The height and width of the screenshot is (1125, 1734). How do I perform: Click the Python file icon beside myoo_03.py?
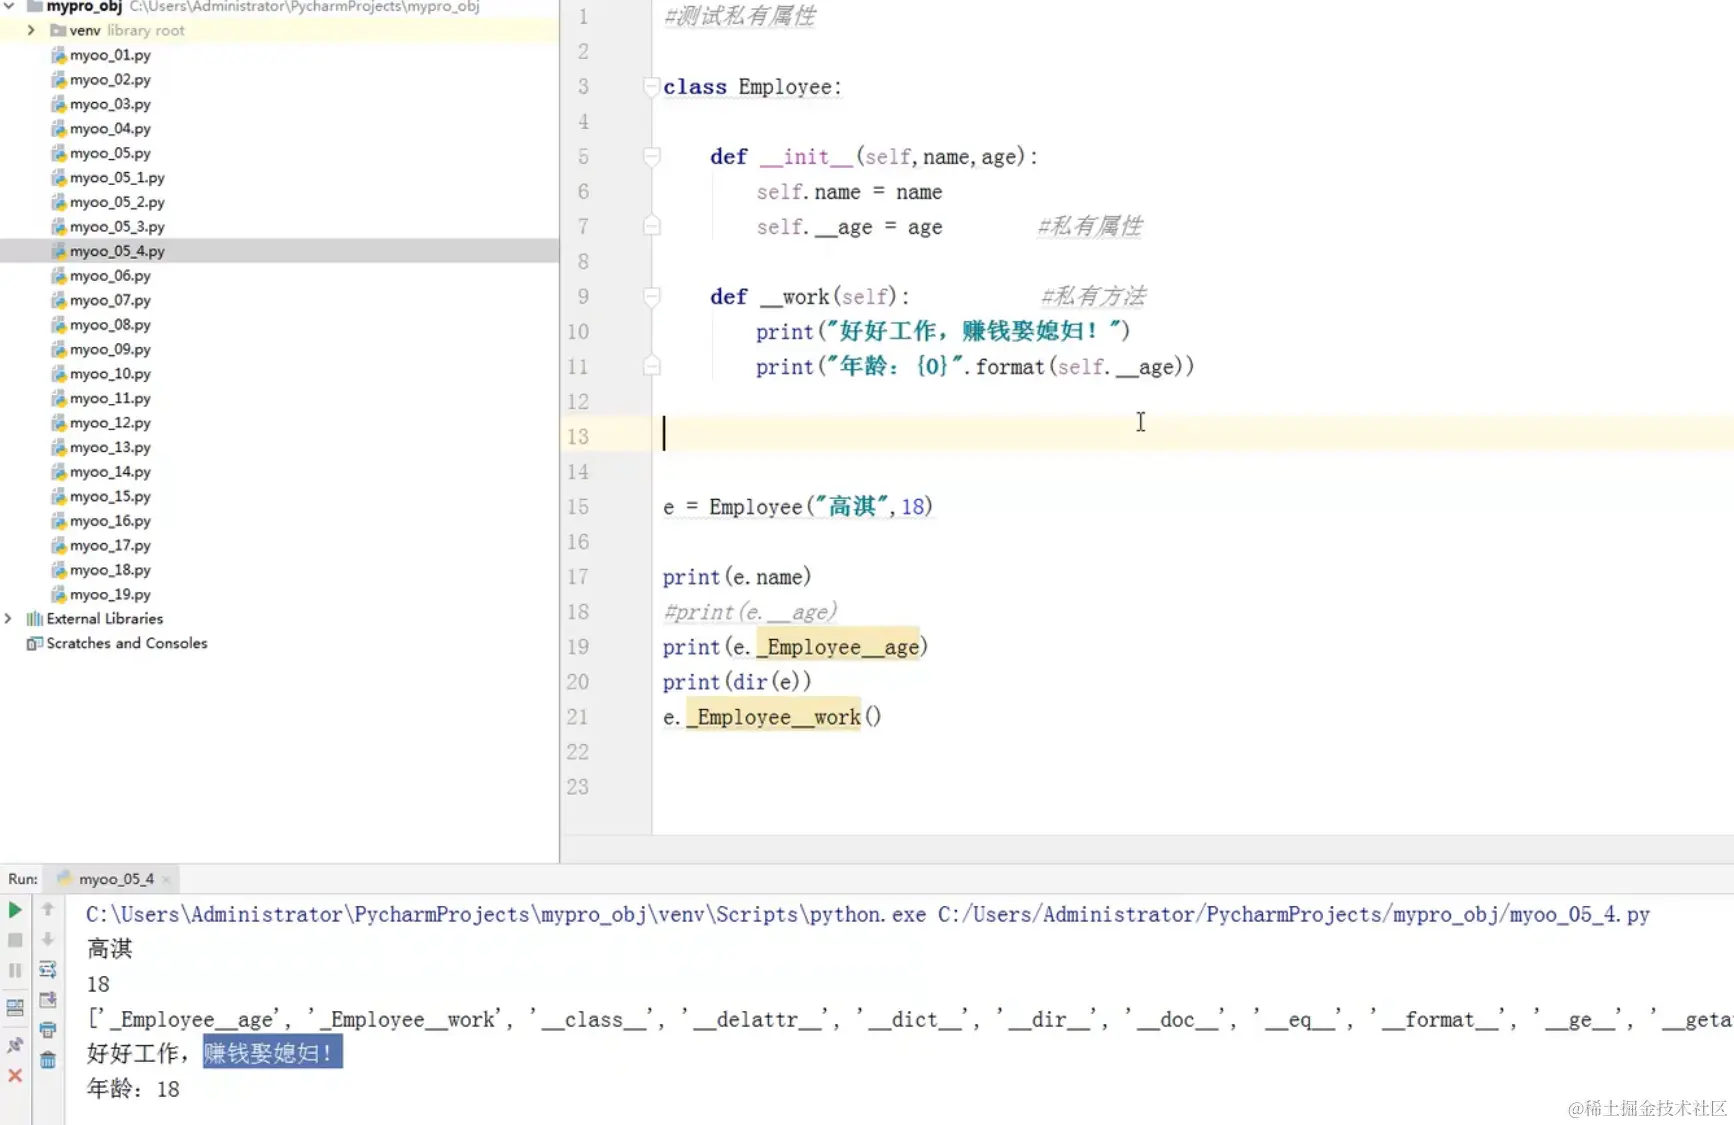click(x=59, y=104)
